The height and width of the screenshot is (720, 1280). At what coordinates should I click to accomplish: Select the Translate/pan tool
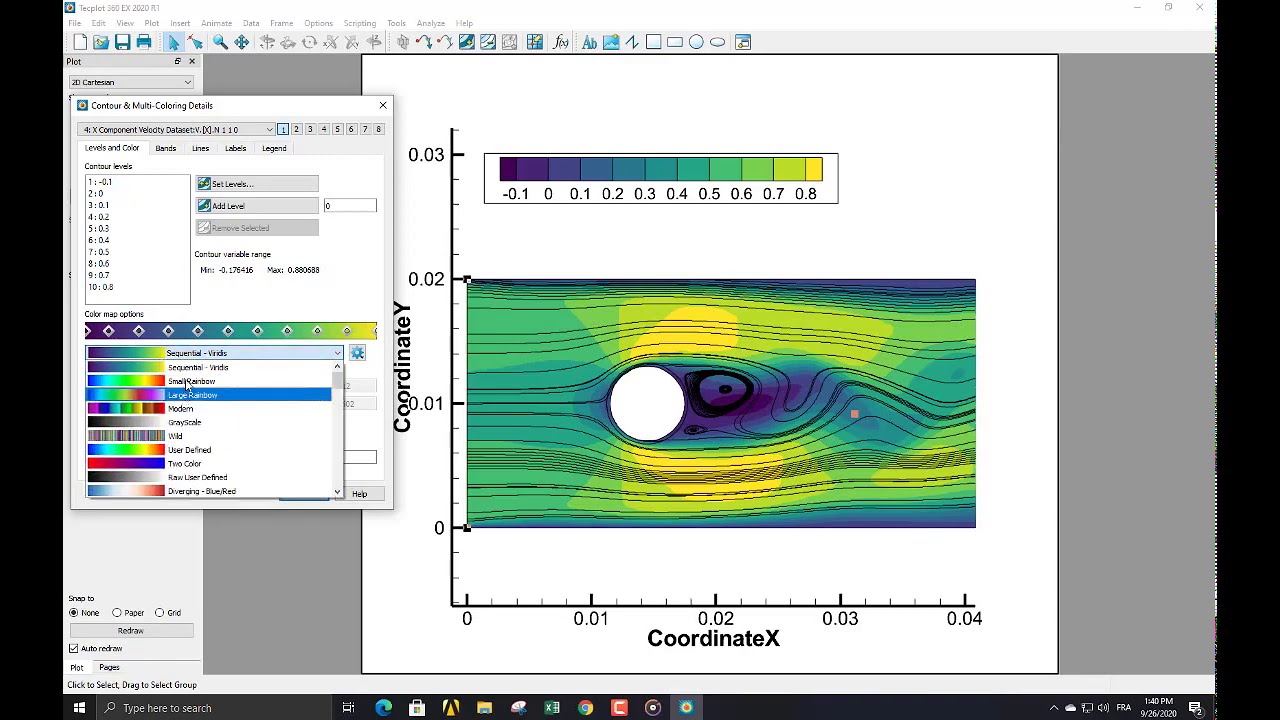pos(242,42)
